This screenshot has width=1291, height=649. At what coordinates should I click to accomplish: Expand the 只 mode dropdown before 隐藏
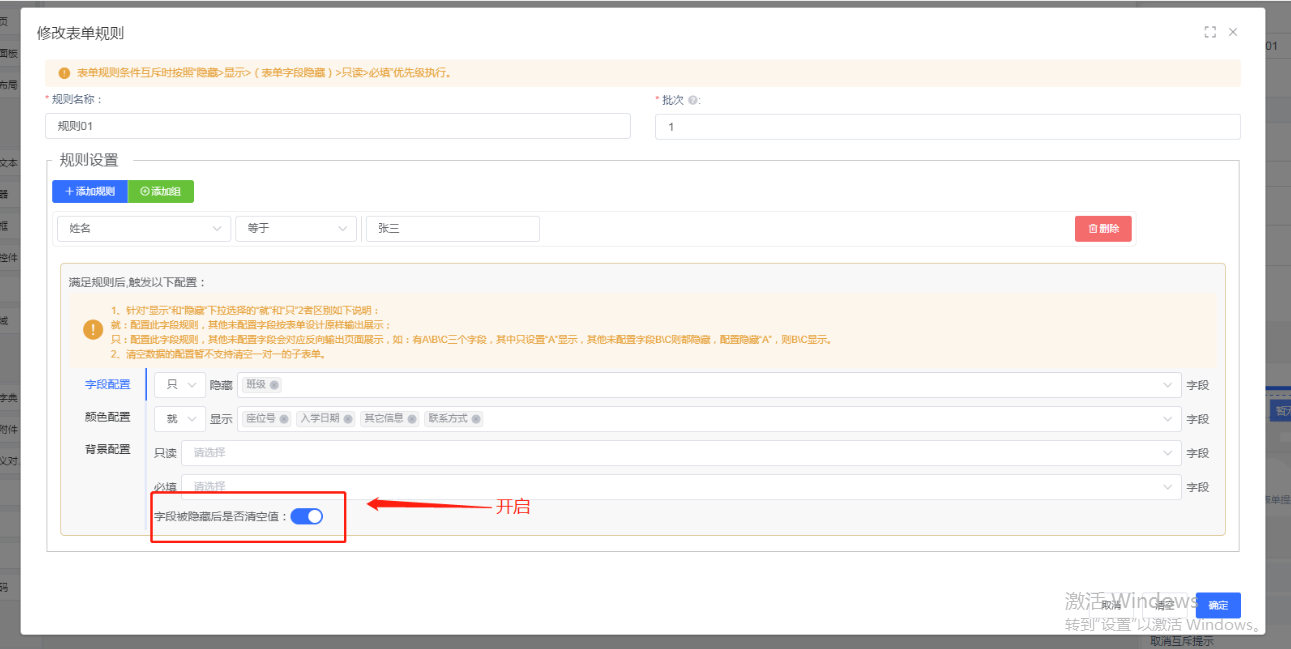click(180, 385)
